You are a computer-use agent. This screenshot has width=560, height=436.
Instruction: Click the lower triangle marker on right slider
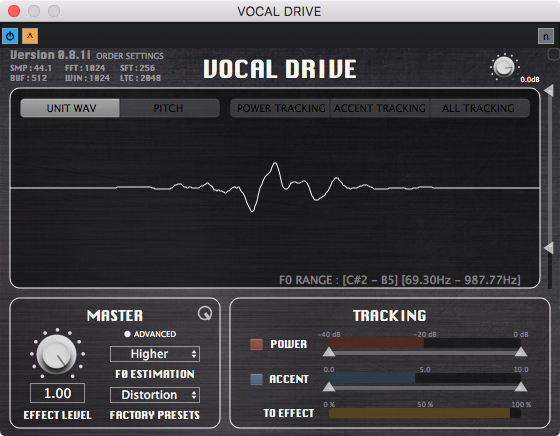549,248
